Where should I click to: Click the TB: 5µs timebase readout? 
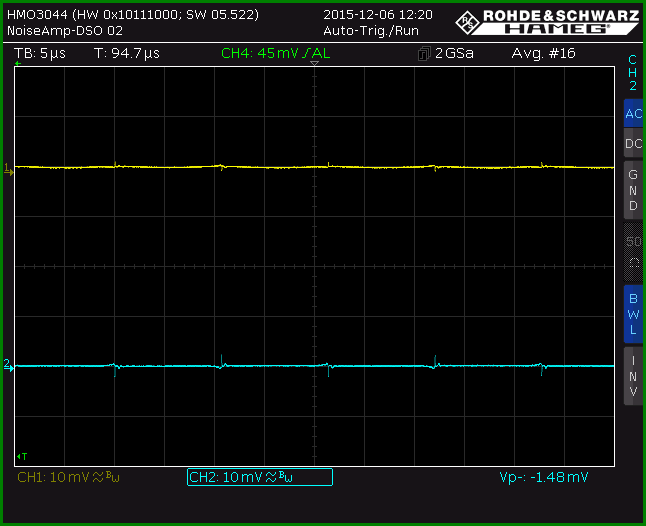[40, 54]
